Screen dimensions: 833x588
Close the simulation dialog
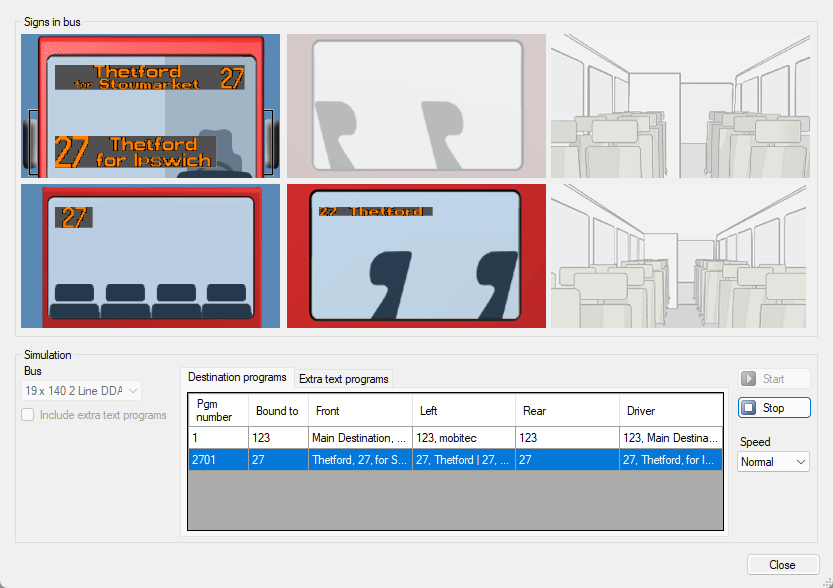[782, 565]
